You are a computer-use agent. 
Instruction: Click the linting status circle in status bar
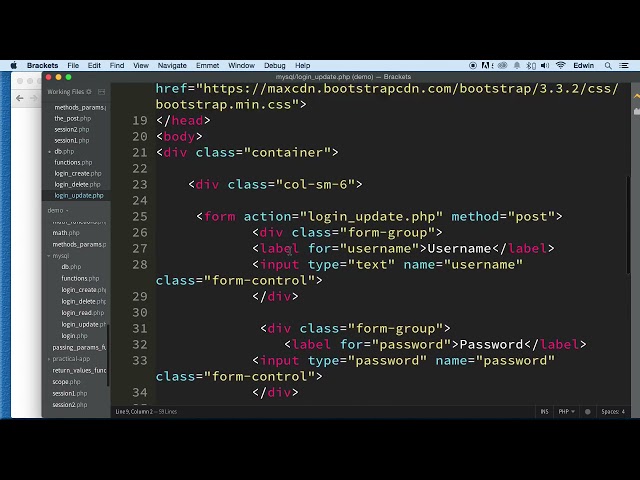click(x=588, y=412)
